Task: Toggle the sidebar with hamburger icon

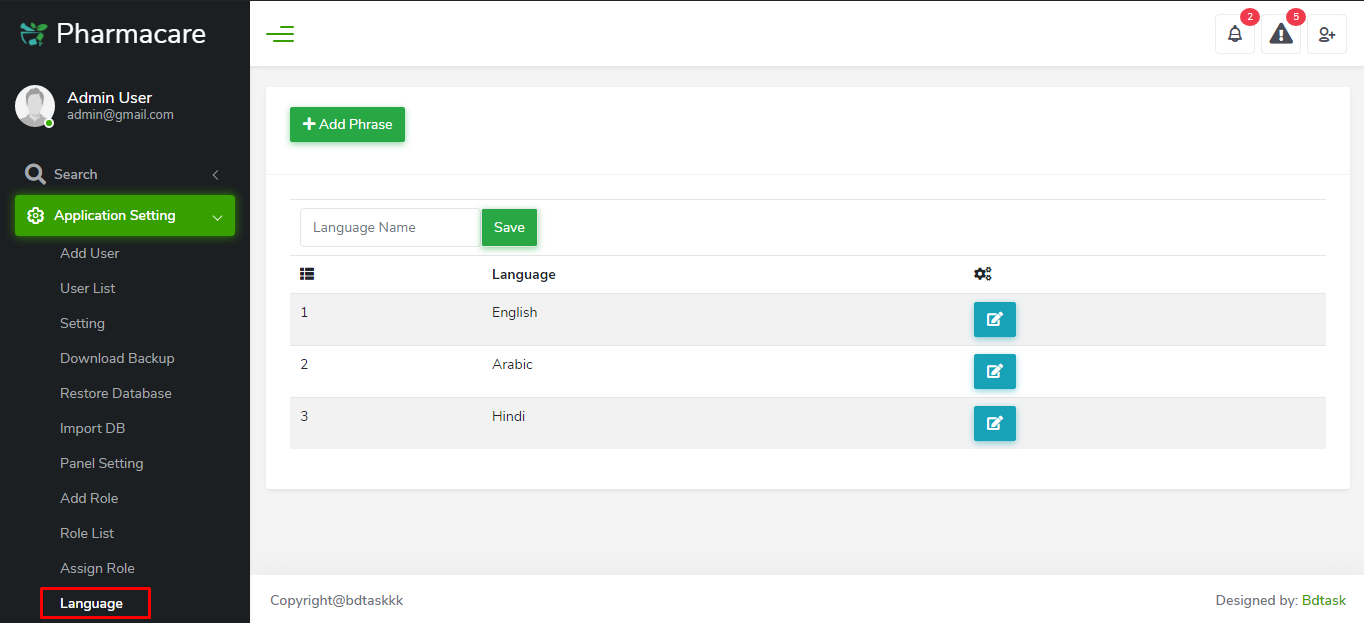Action: (x=280, y=33)
